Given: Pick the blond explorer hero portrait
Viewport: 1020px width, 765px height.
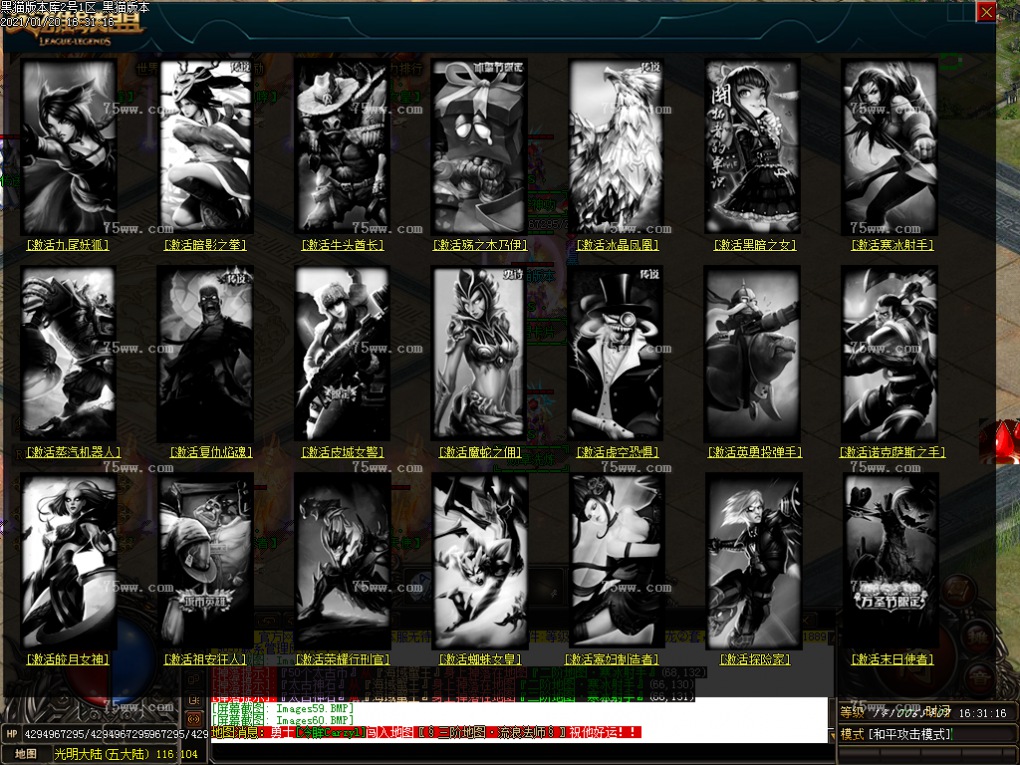Looking at the screenshot, I should [753, 561].
